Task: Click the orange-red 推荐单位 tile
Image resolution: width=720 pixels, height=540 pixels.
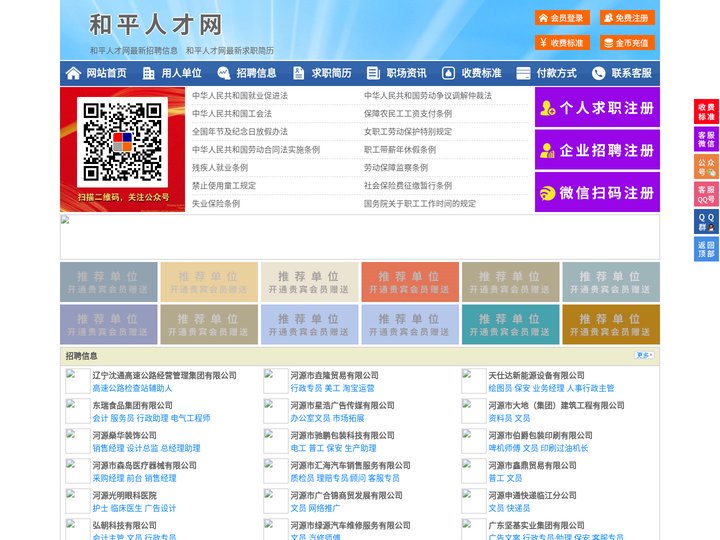Action: coord(410,282)
